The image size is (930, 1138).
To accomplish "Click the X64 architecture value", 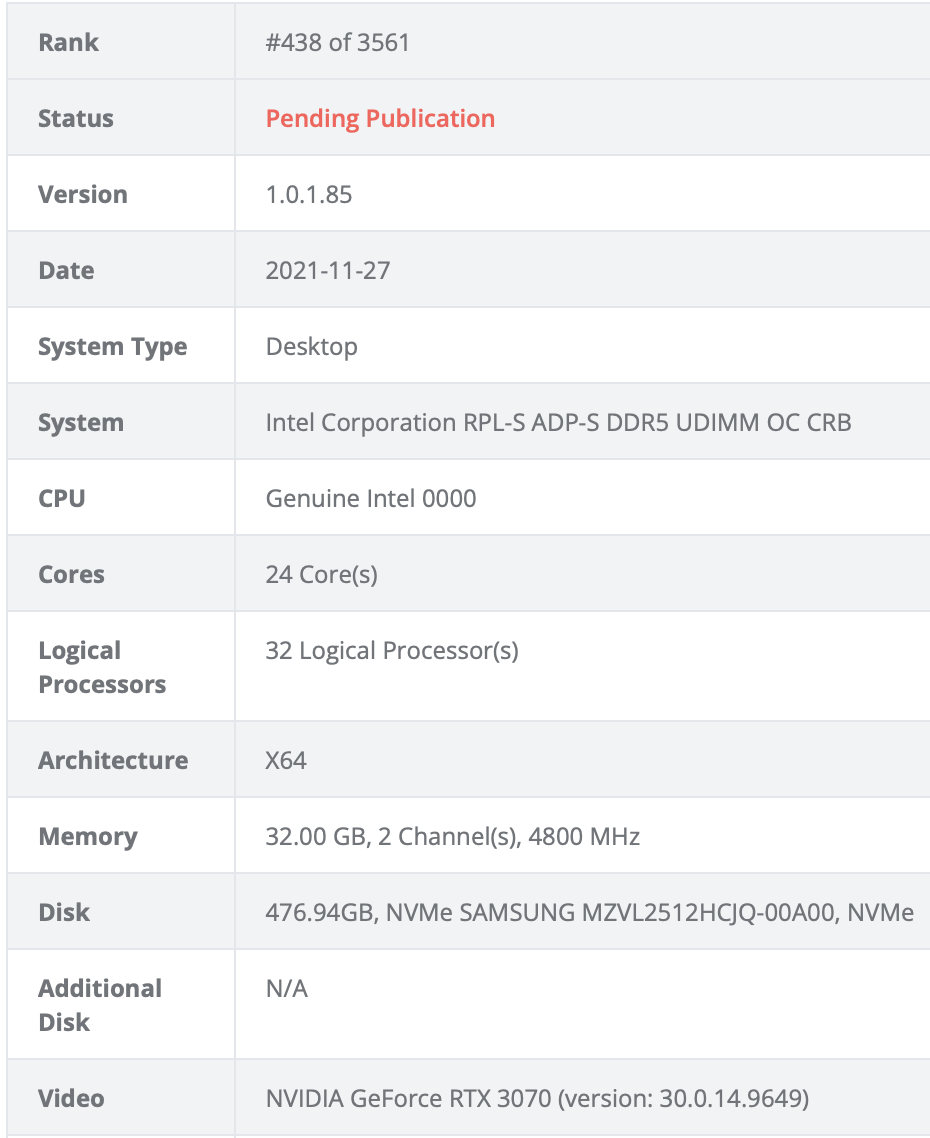I will coord(286,760).
